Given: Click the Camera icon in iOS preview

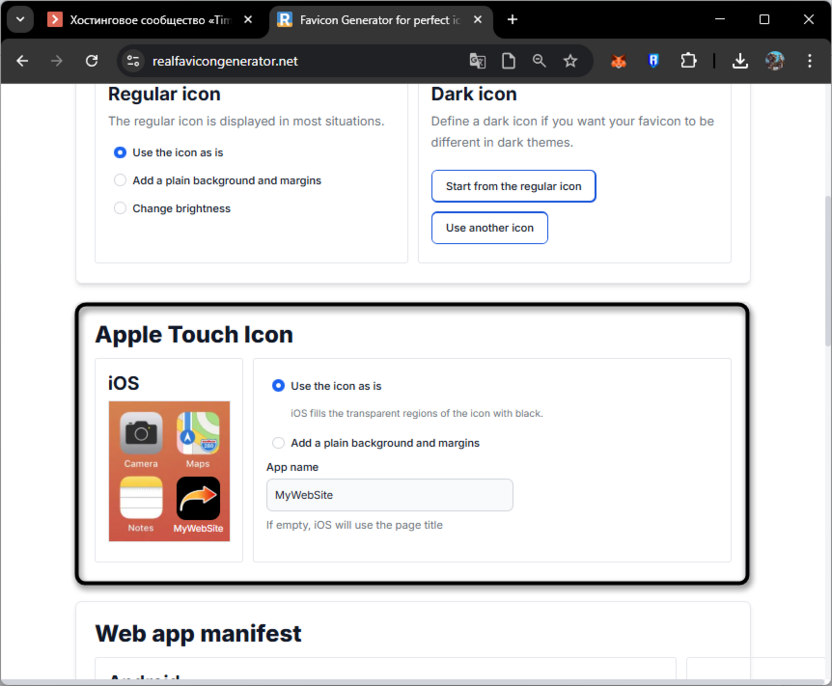Looking at the screenshot, I should tap(141, 433).
